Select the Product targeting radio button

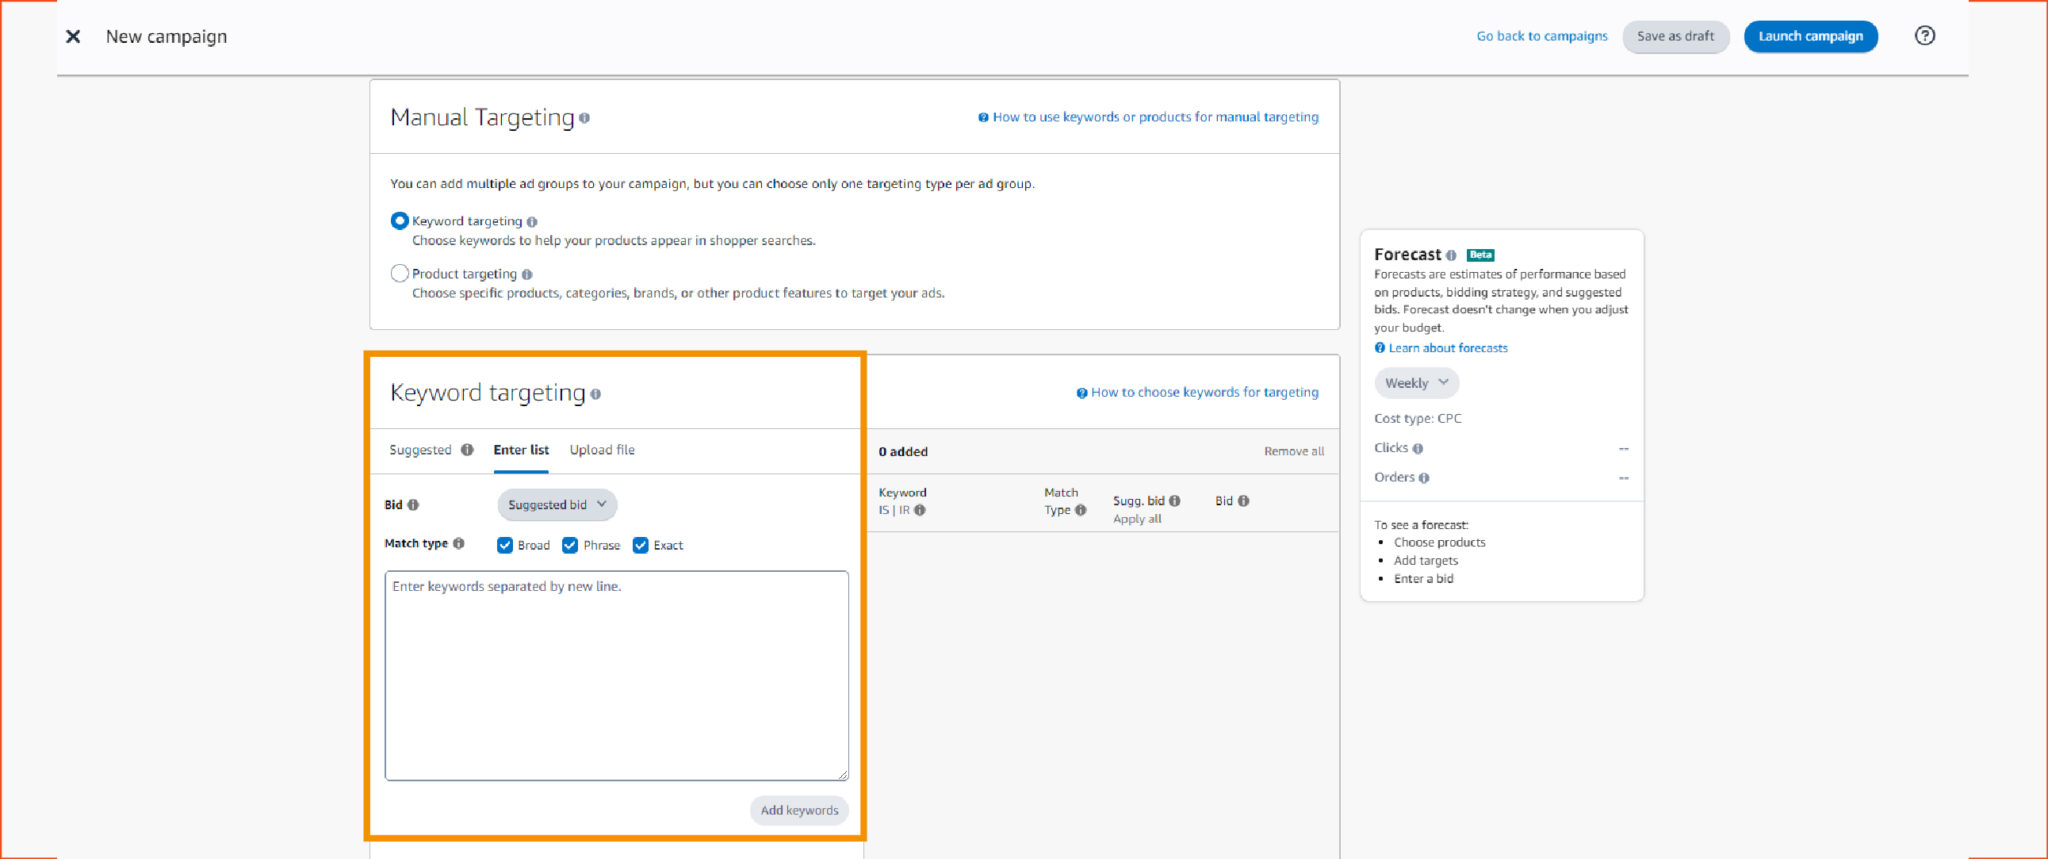click(x=400, y=273)
